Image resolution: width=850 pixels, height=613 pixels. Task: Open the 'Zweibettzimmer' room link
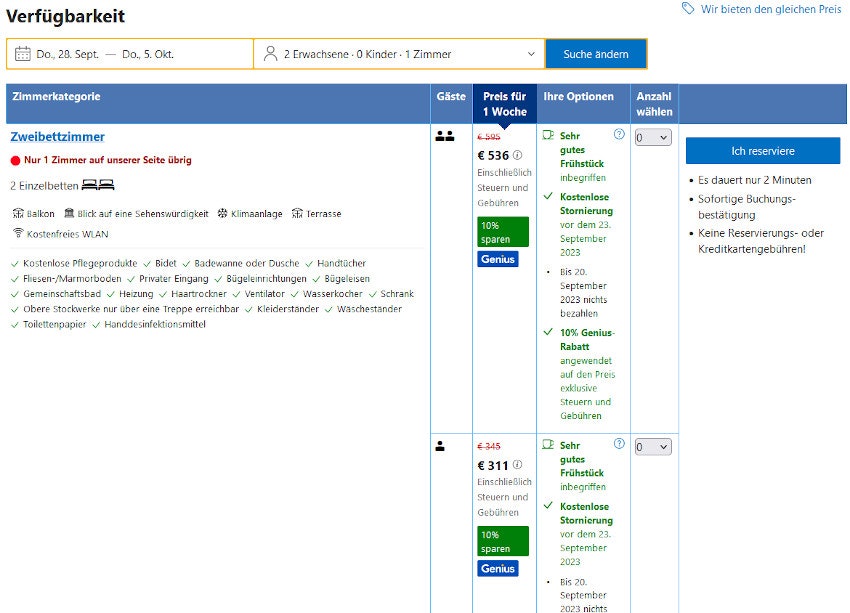(57, 137)
